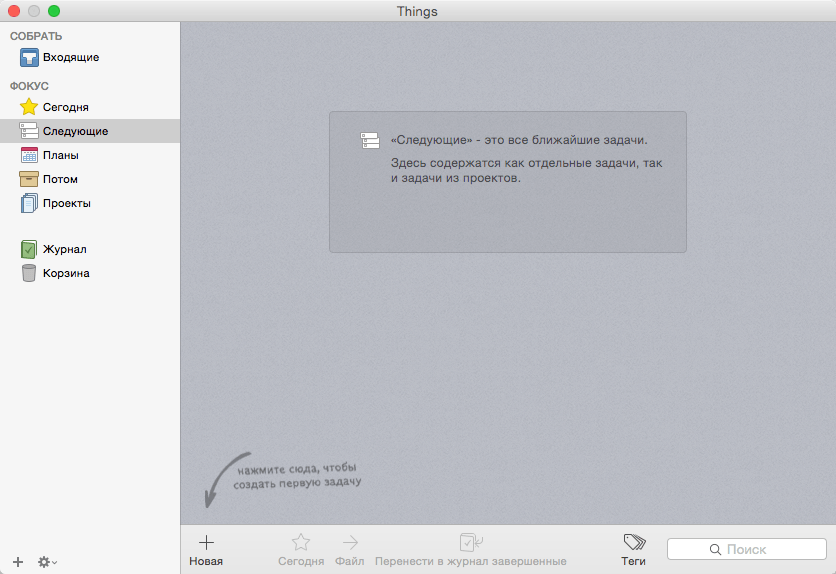Click the Корзина trash can icon
The height and width of the screenshot is (574, 836).
(29, 273)
